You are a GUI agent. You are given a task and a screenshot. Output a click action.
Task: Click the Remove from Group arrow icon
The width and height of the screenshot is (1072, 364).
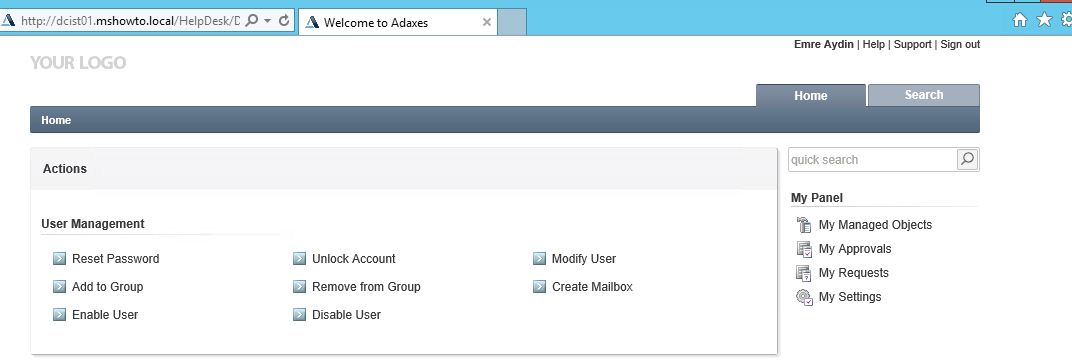point(299,287)
